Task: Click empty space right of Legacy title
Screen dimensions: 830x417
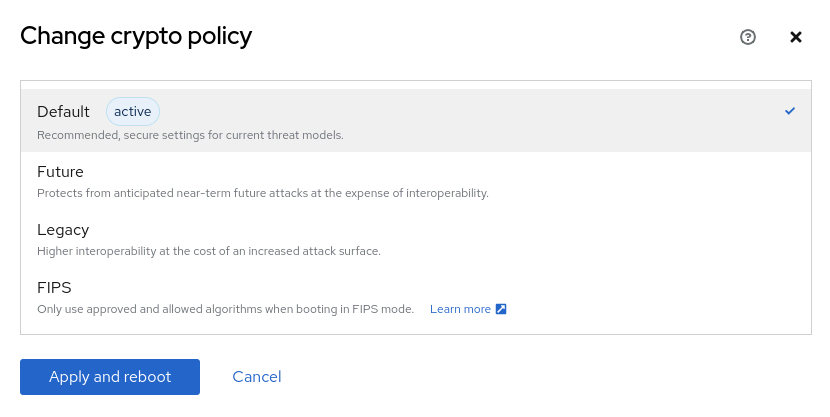Action: (x=450, y=229)
